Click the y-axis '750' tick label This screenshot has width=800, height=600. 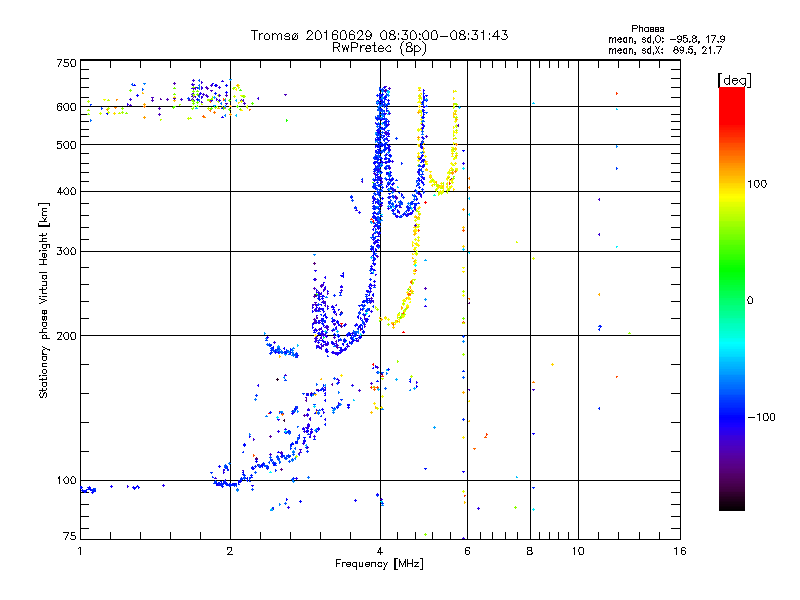pos(66,63)
